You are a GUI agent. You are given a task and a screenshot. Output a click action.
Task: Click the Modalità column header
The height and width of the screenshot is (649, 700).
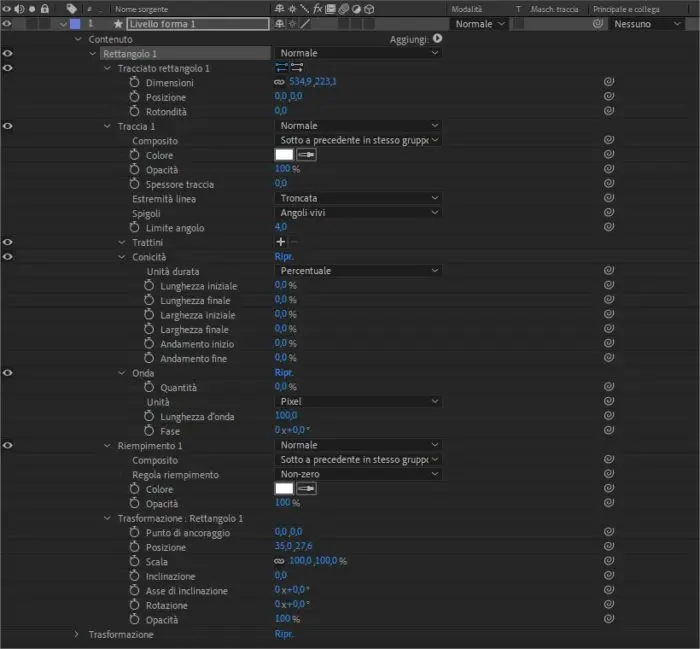[467, 9]
